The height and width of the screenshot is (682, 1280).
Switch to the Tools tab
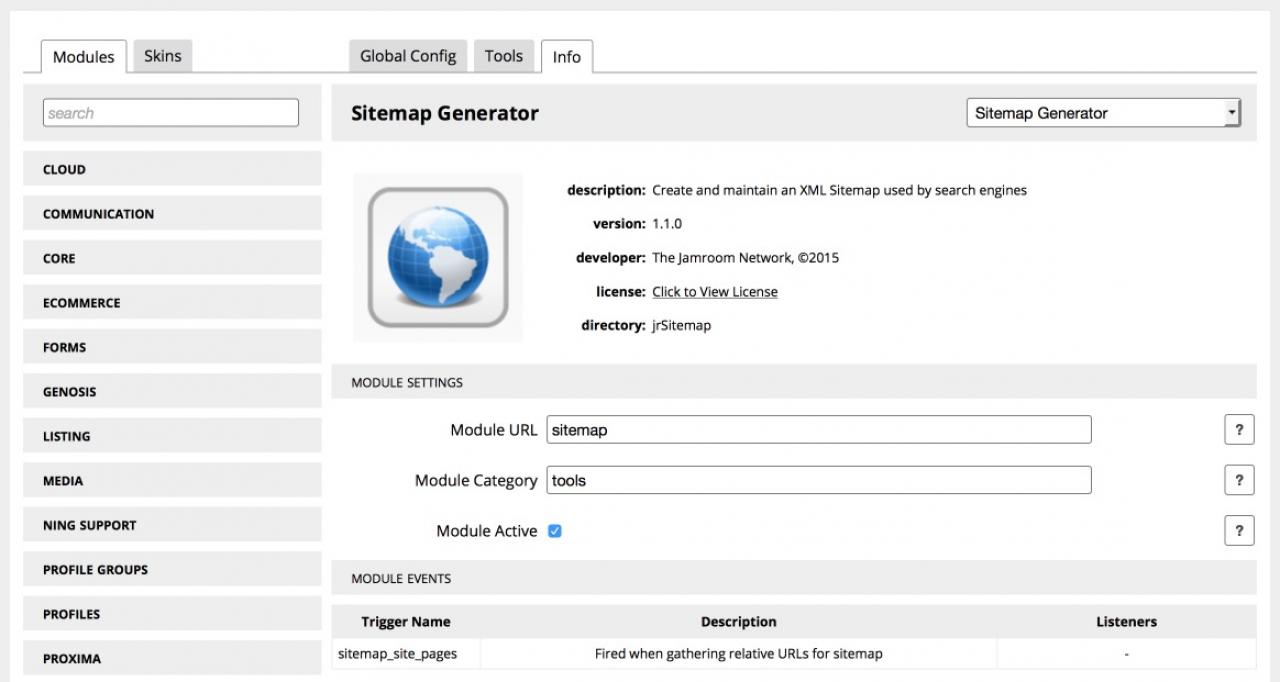[x=503, y=56]
